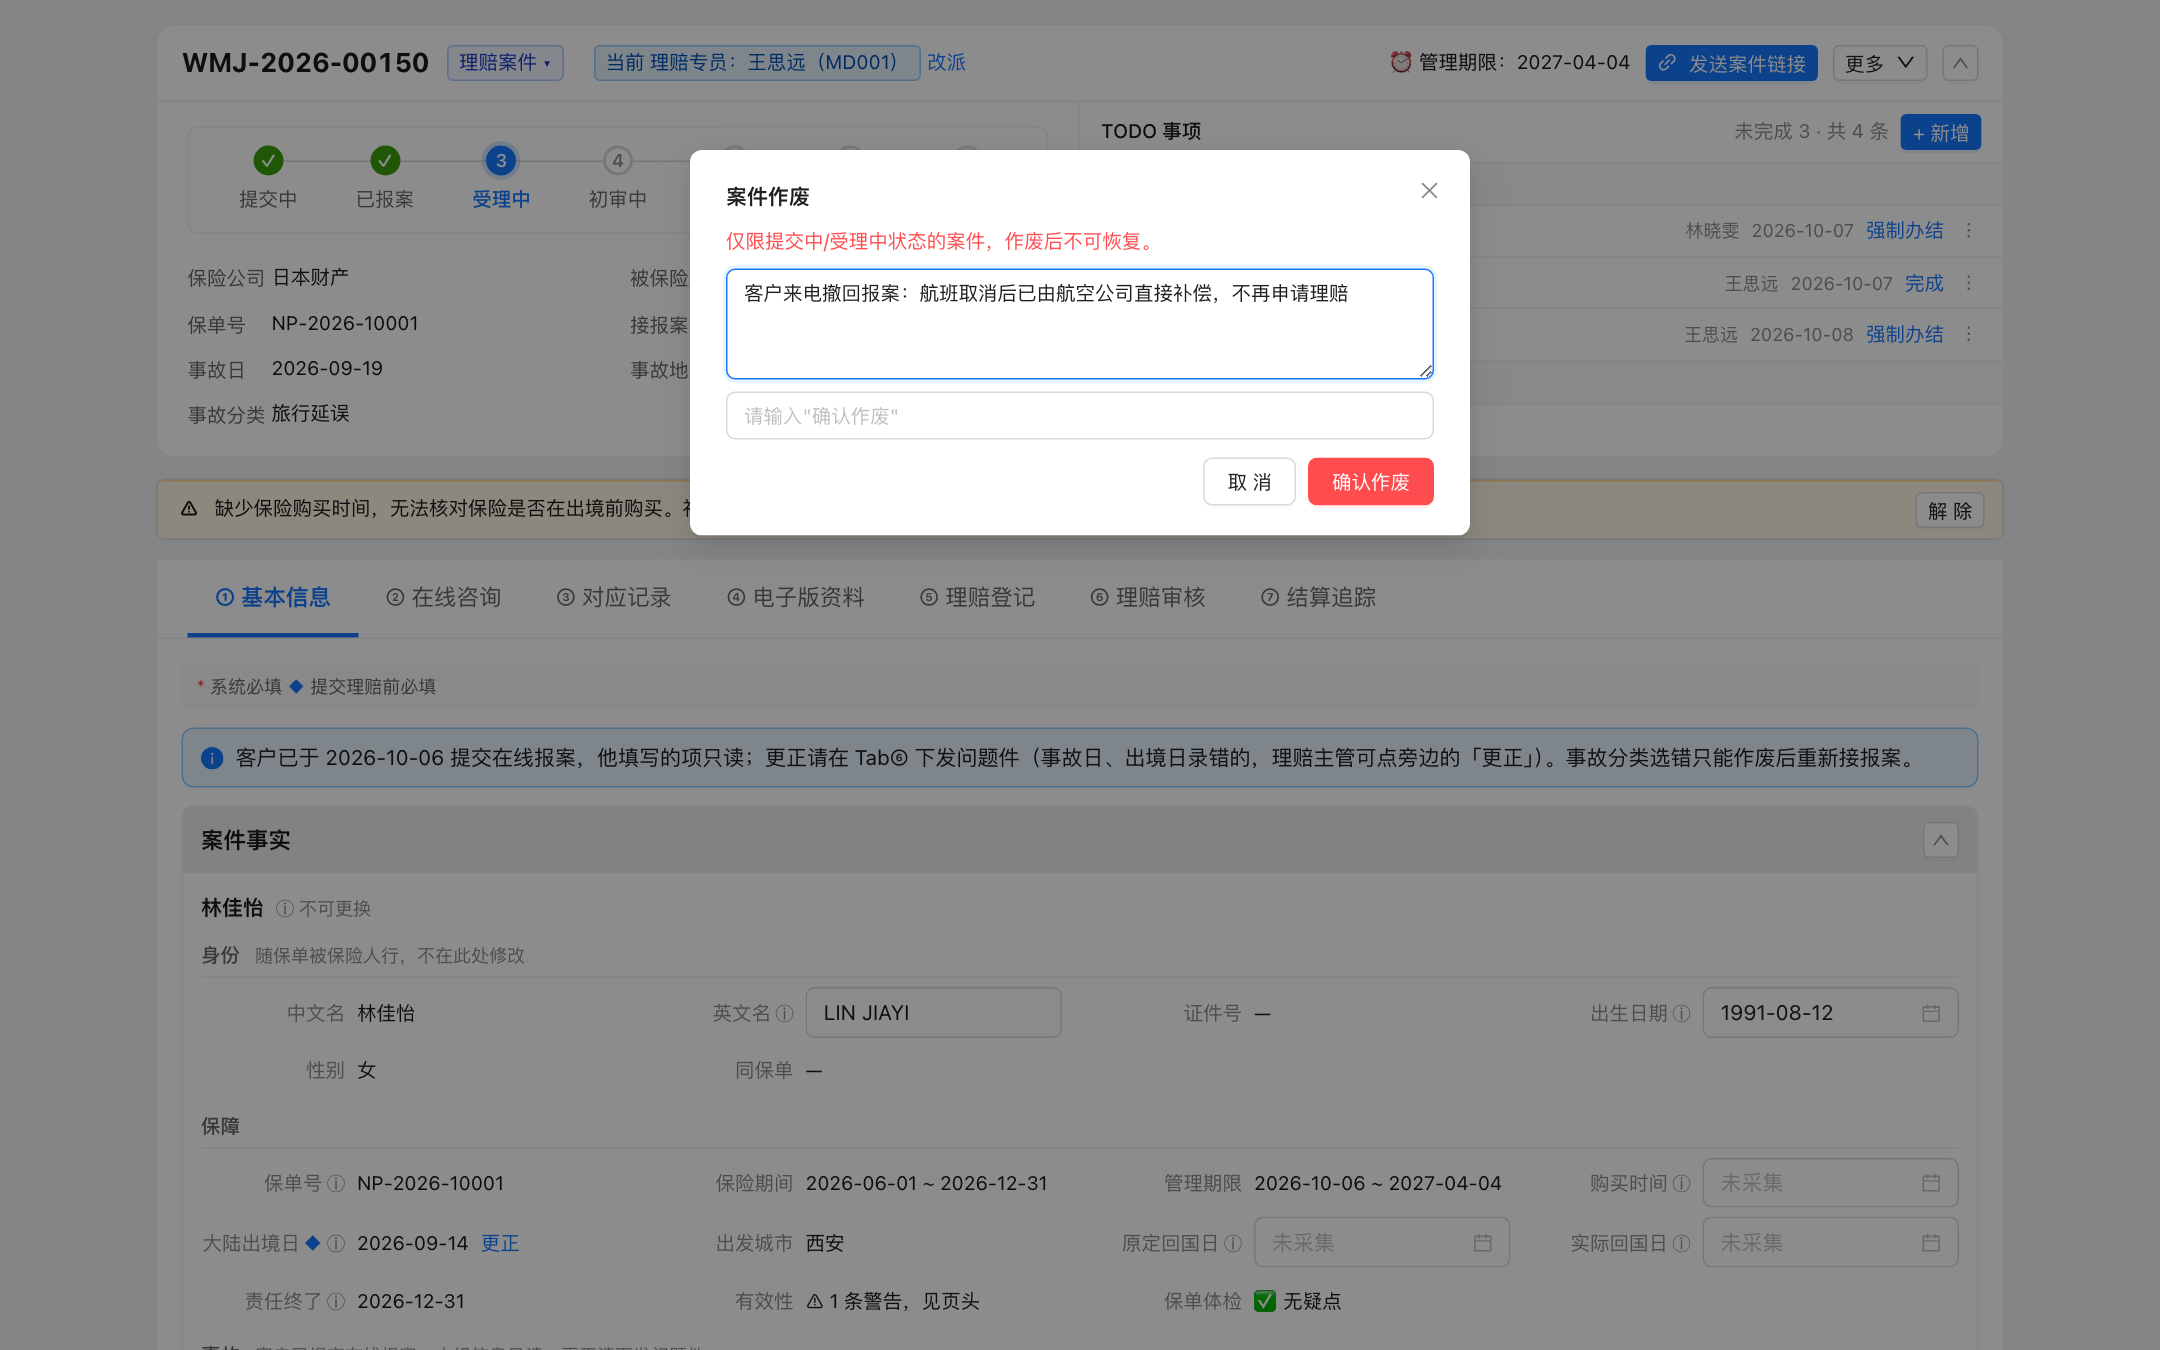
Task: Switch to 结算追踪 tab
Action: [1318, 598]
